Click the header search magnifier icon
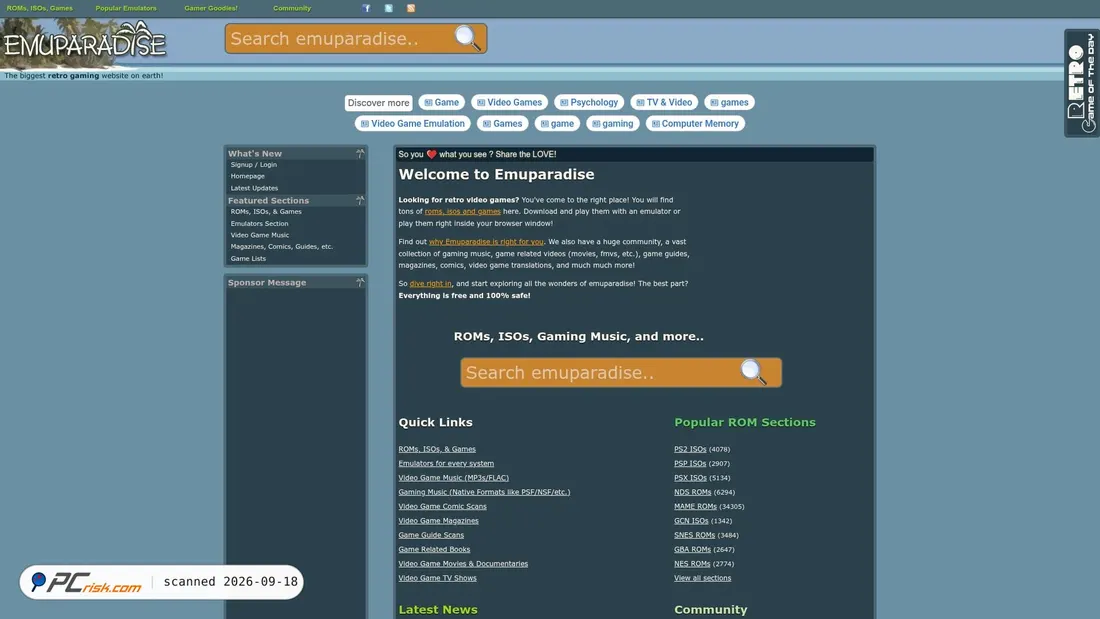 click(x=467, y=38)
